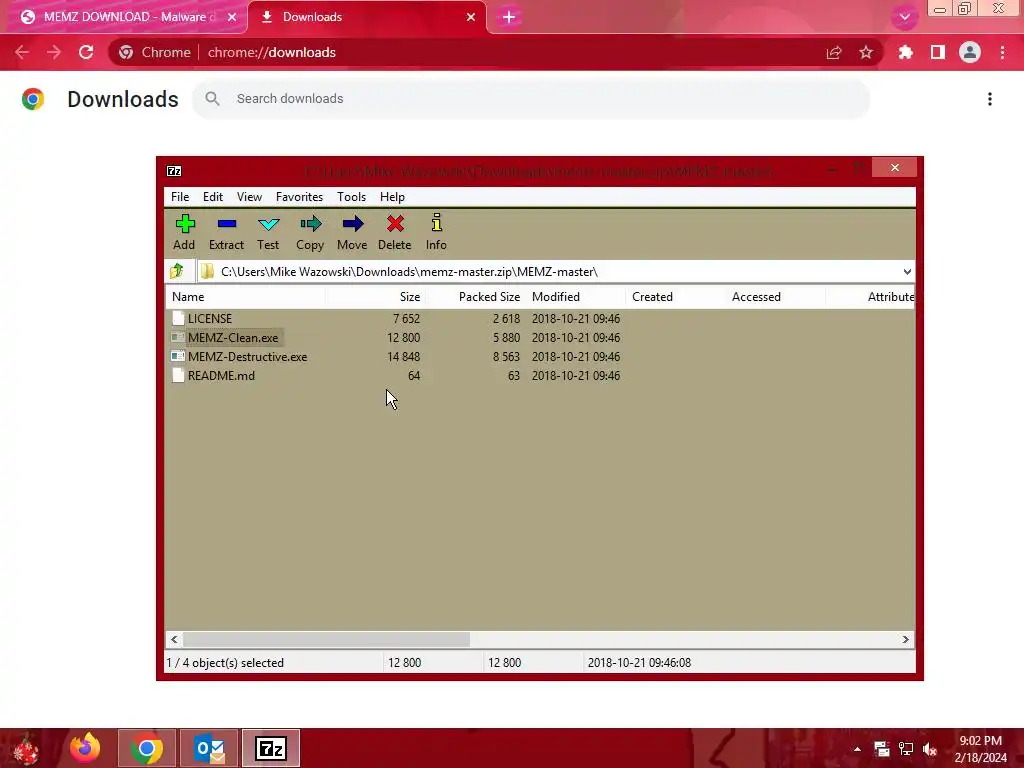Select the MEMZ-Destructive.exe file icon
This screenshot has width=1024, height=768.
[178, 356]
